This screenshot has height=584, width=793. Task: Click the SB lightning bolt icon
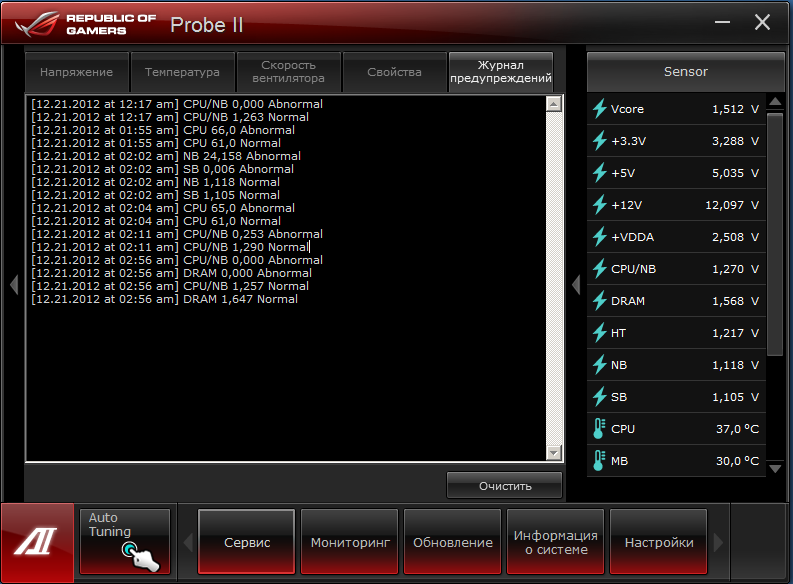point(600,397)
